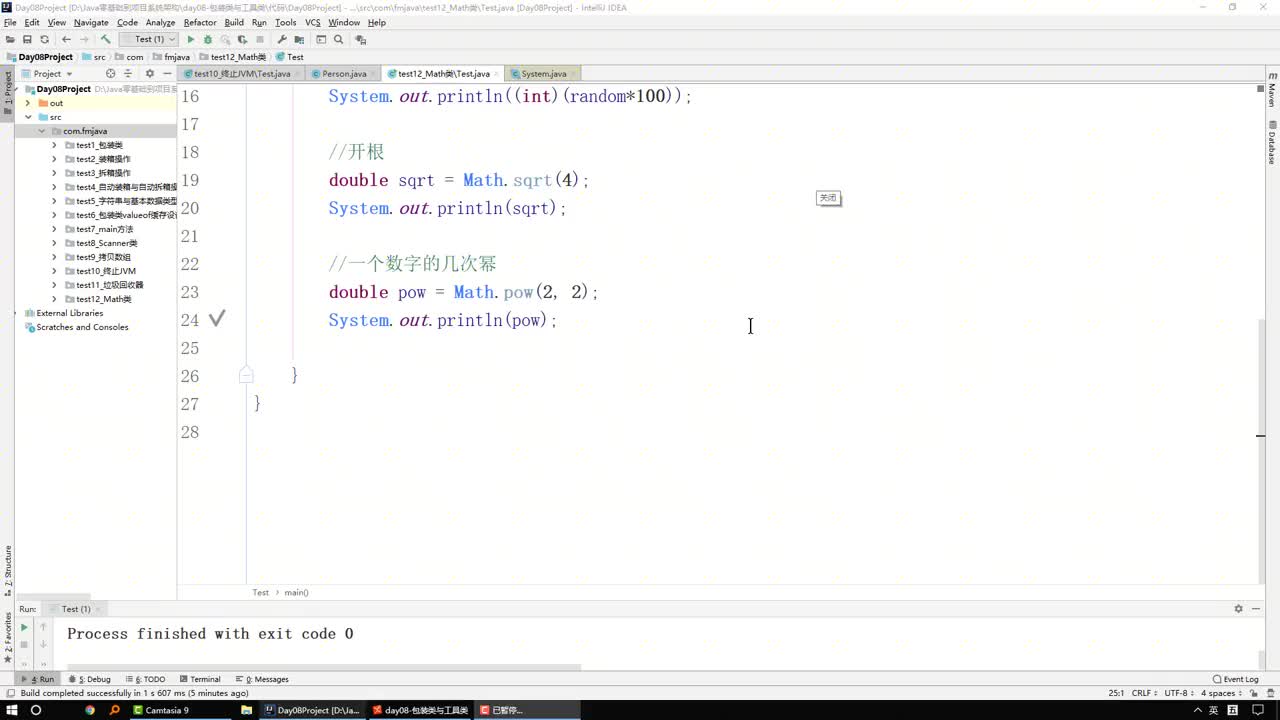This screenshot has height=720, width=1280.
Task: Click the Run panel up arrow icon
Action: point(43,627)
